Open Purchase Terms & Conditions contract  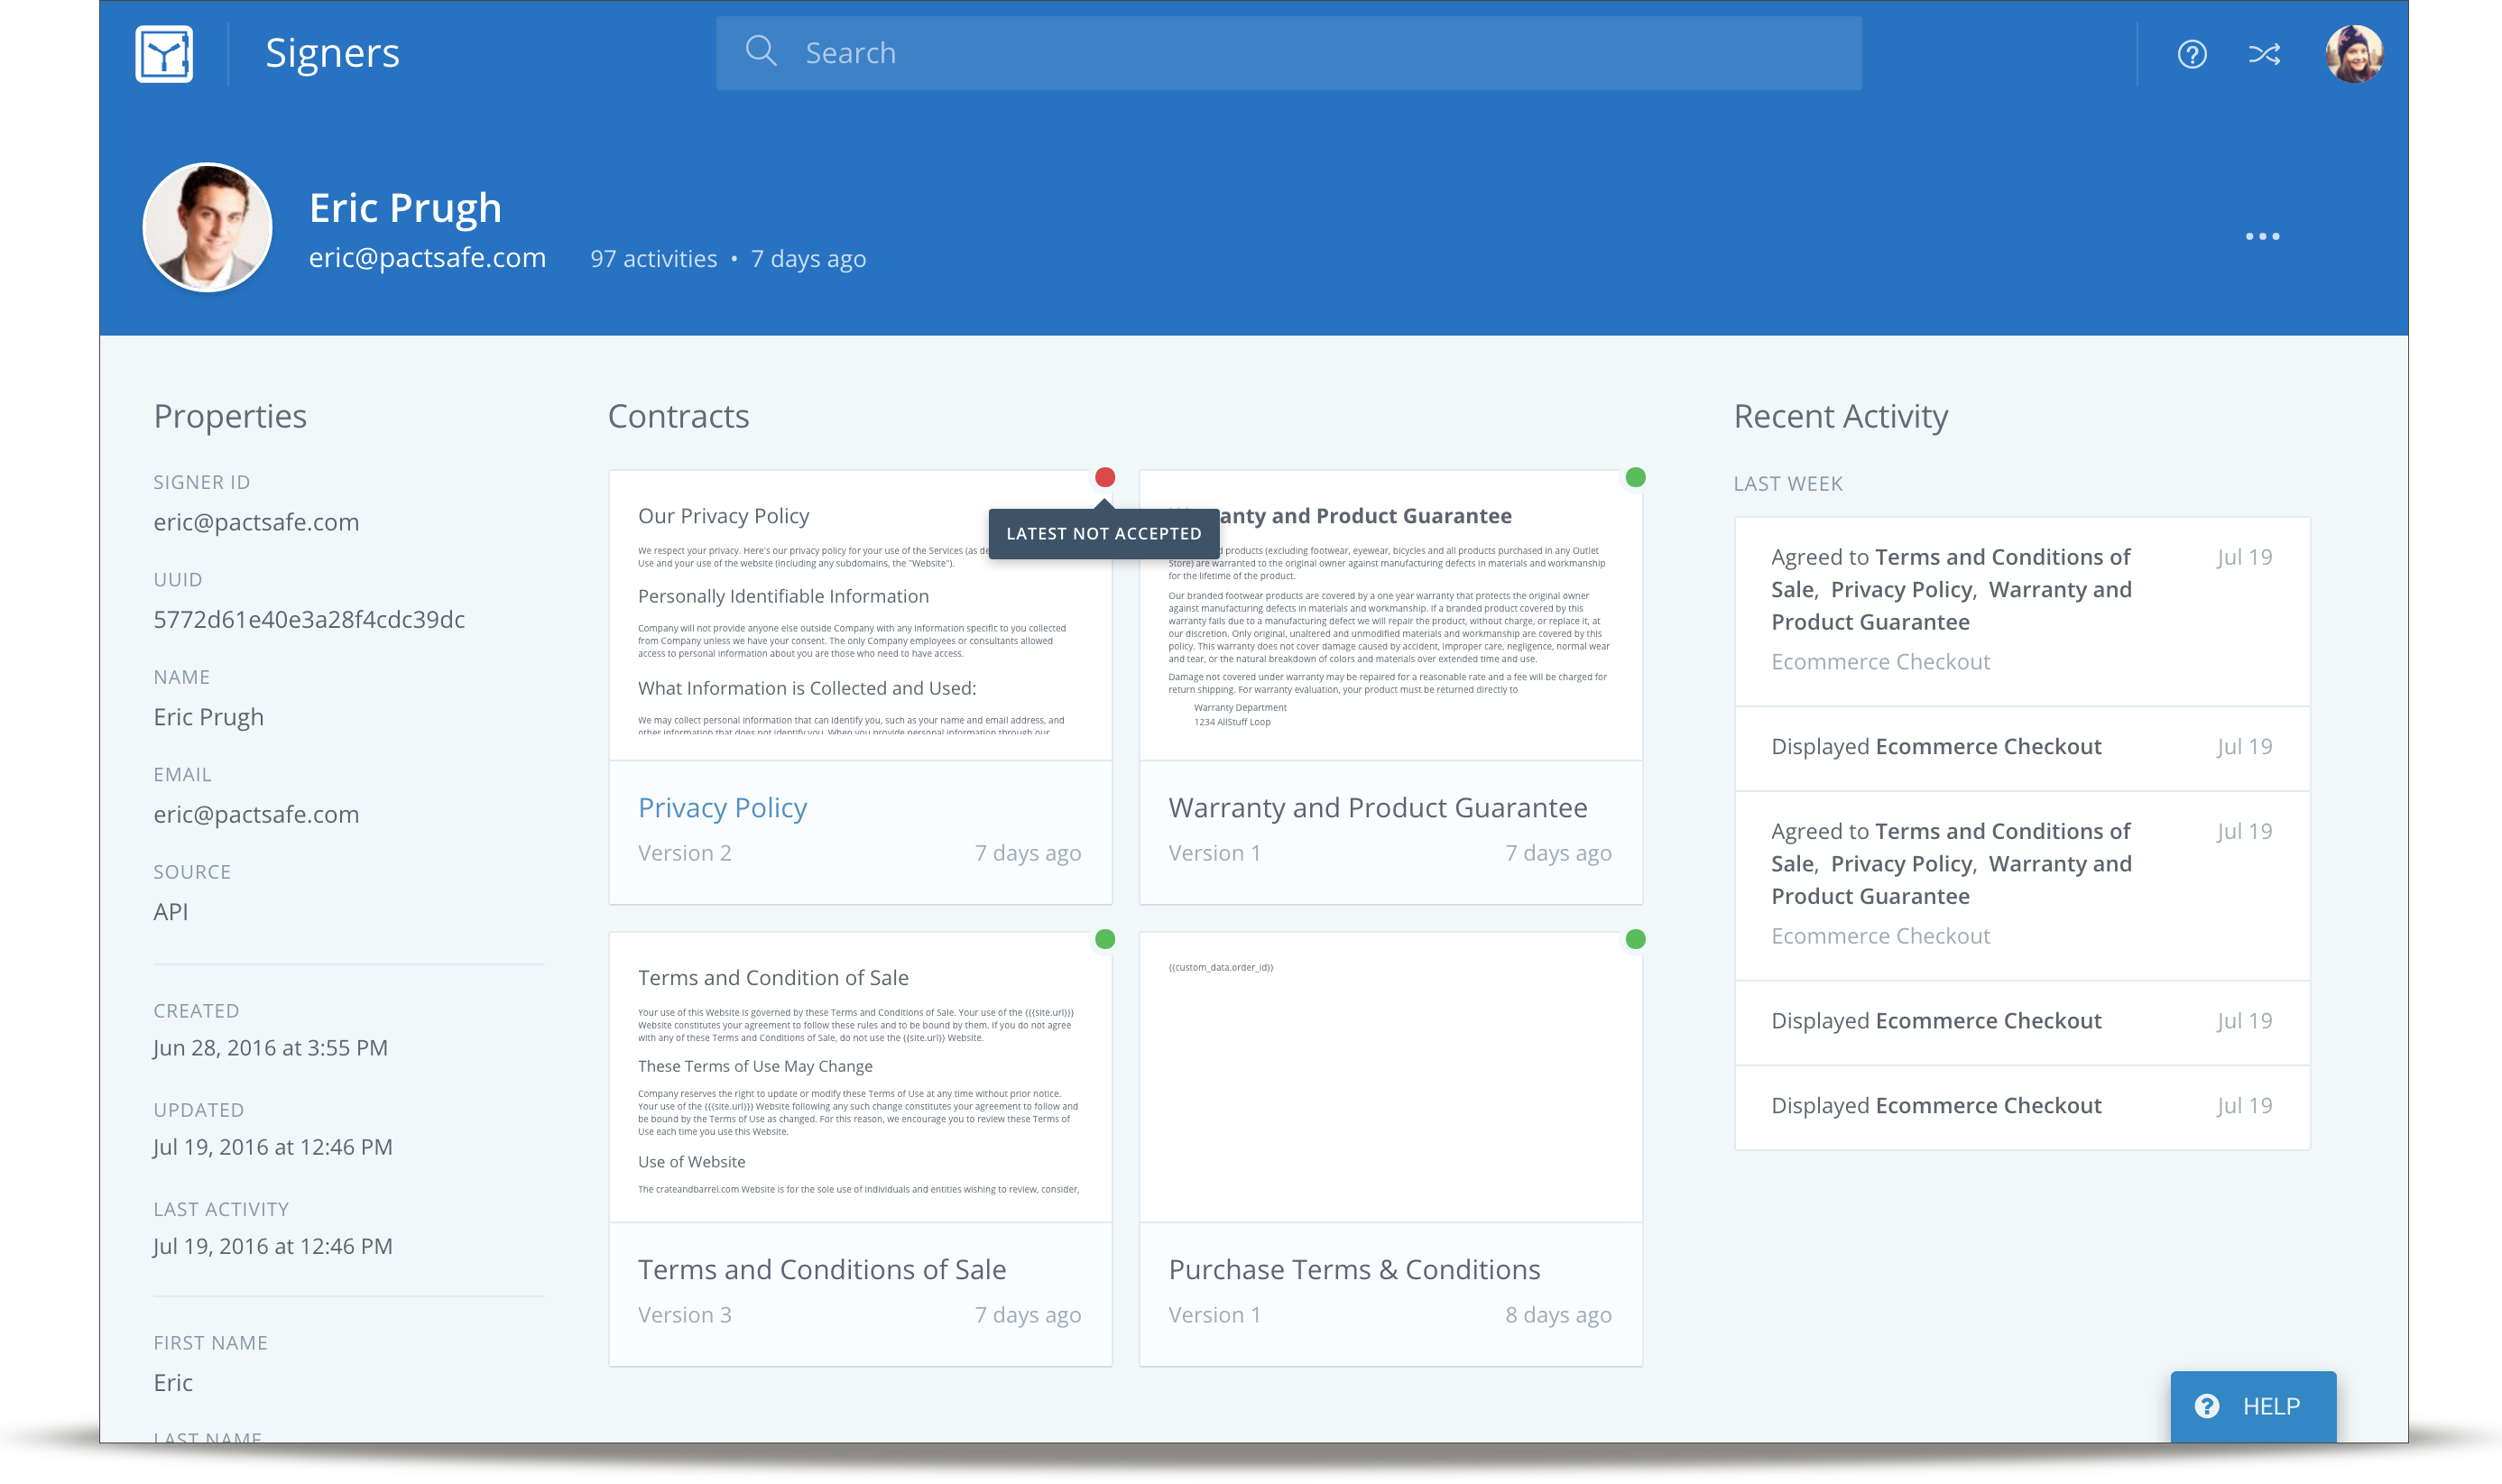click(1354, 1270)
